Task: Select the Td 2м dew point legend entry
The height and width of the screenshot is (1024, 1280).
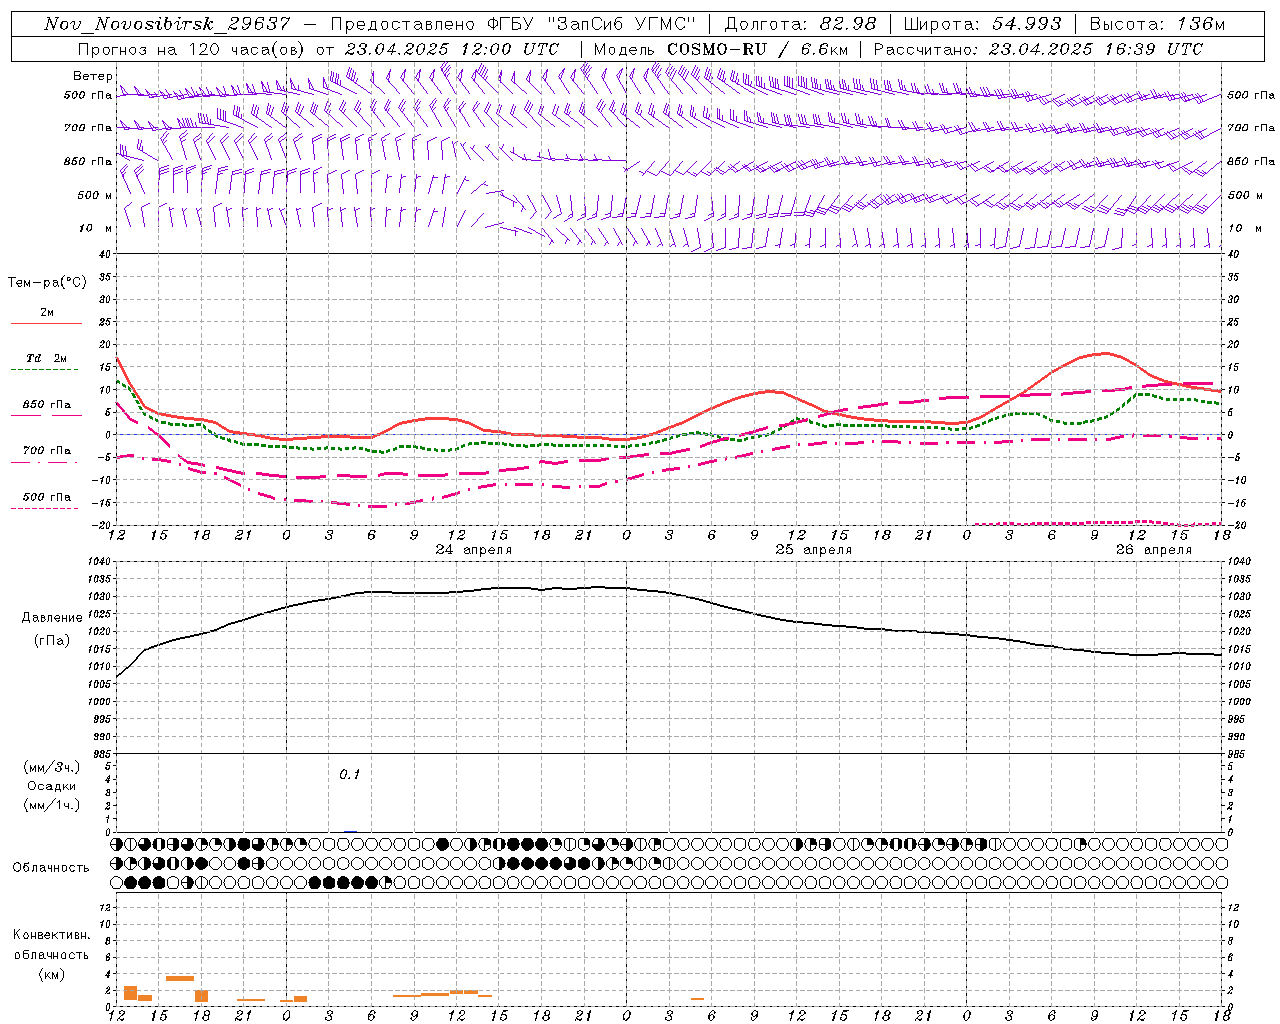Action: click(46, 362)
